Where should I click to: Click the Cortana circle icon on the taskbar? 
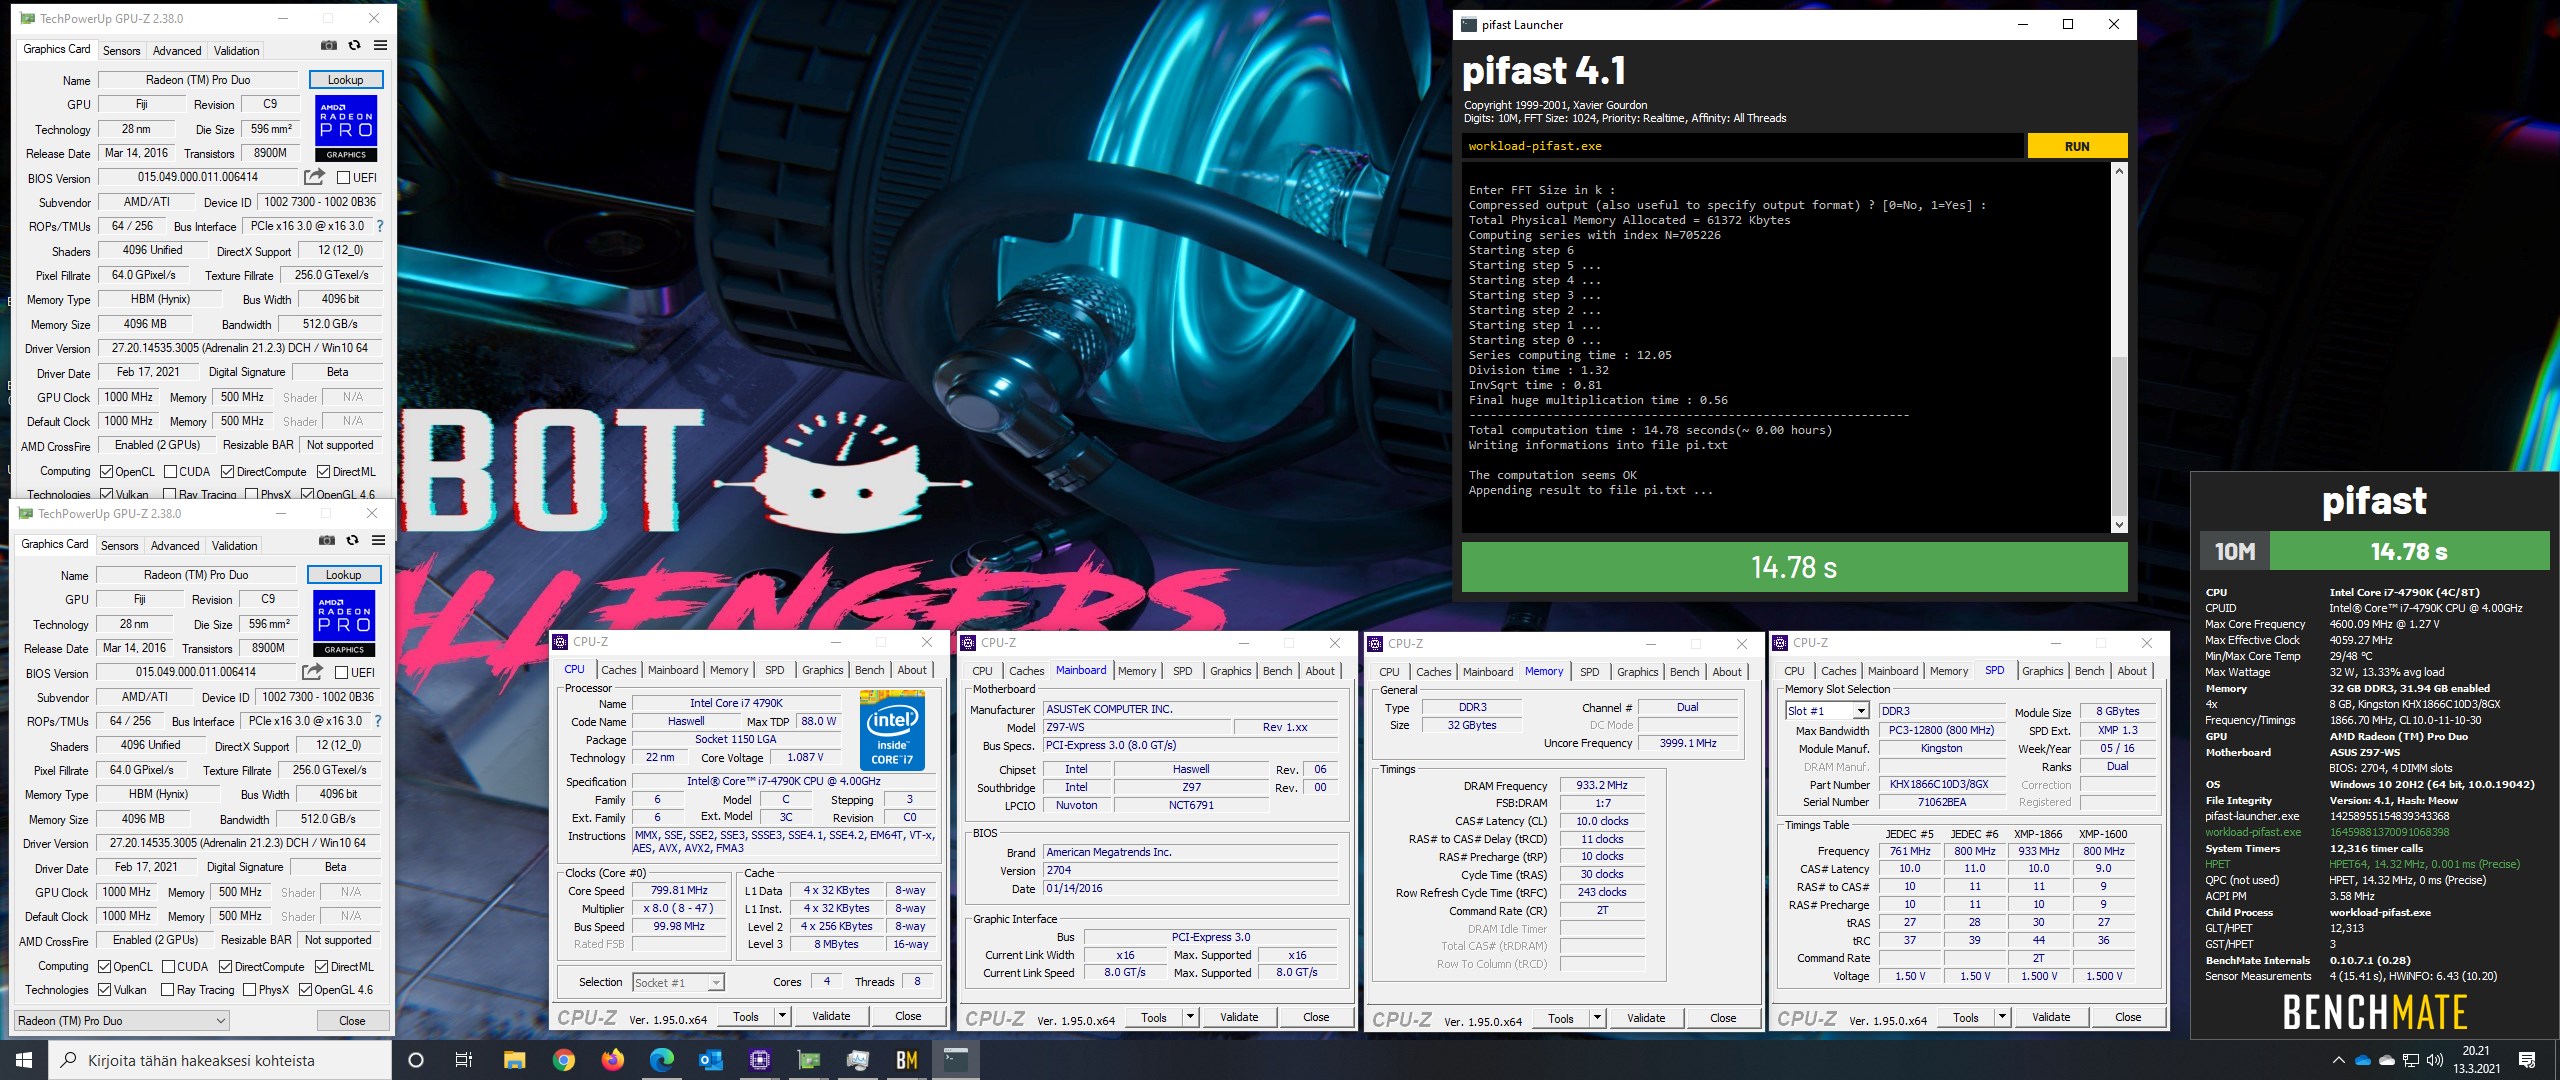[x=417, y=1060]
